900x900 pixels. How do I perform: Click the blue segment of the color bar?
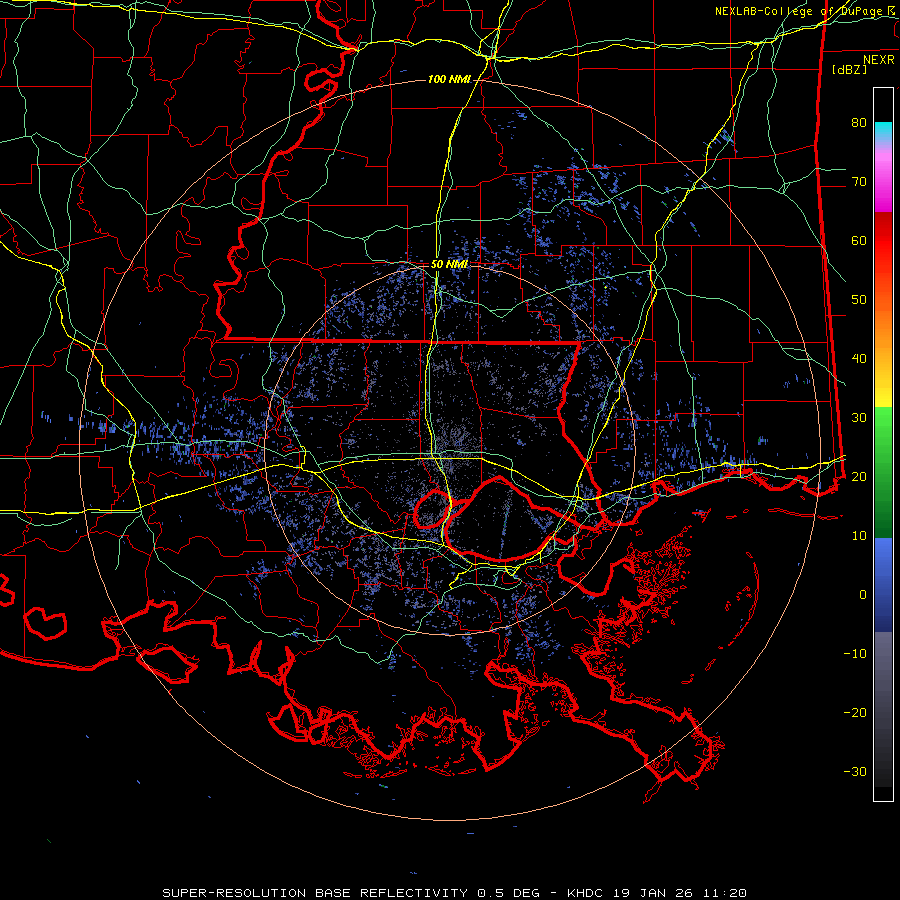[x=883, y=585]
